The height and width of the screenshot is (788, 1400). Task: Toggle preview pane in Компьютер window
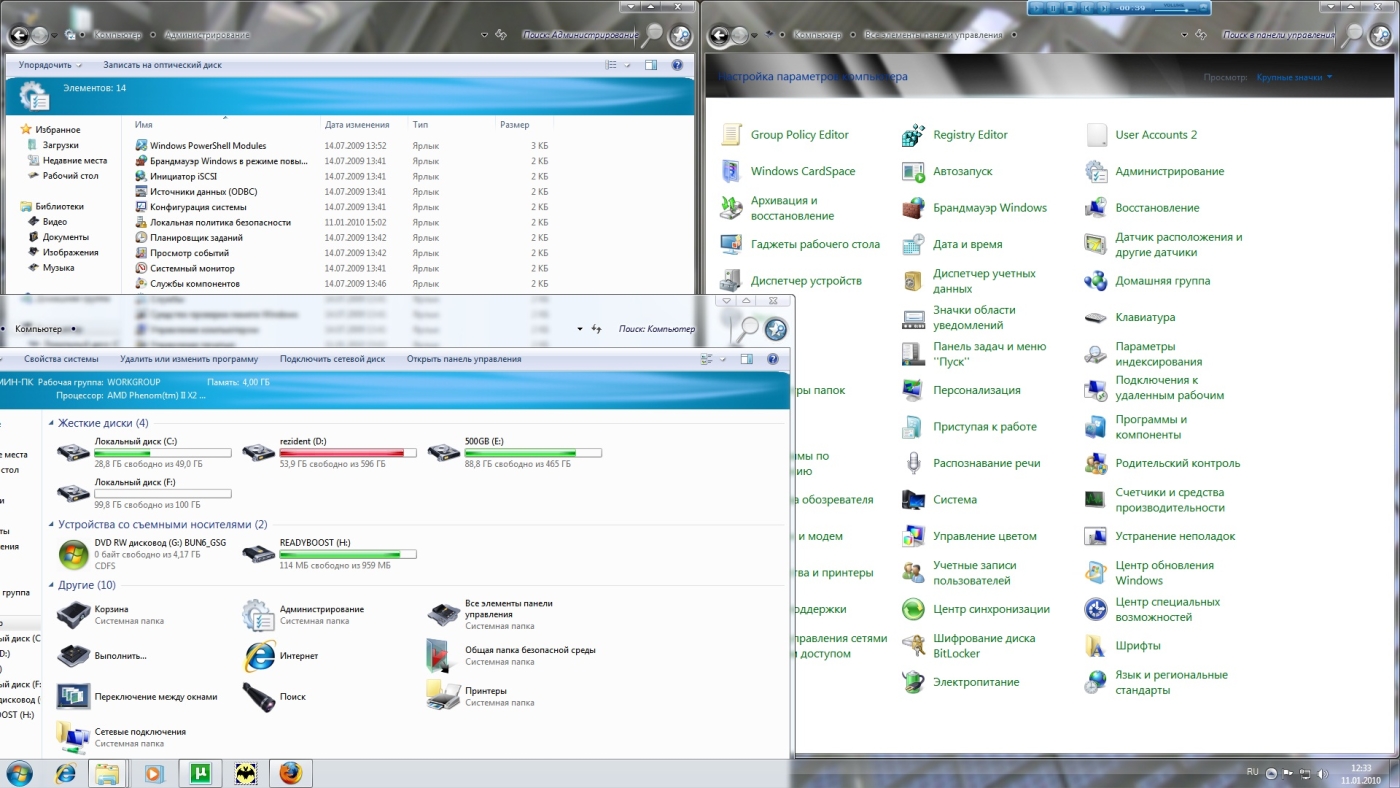(x=746, y=359)
